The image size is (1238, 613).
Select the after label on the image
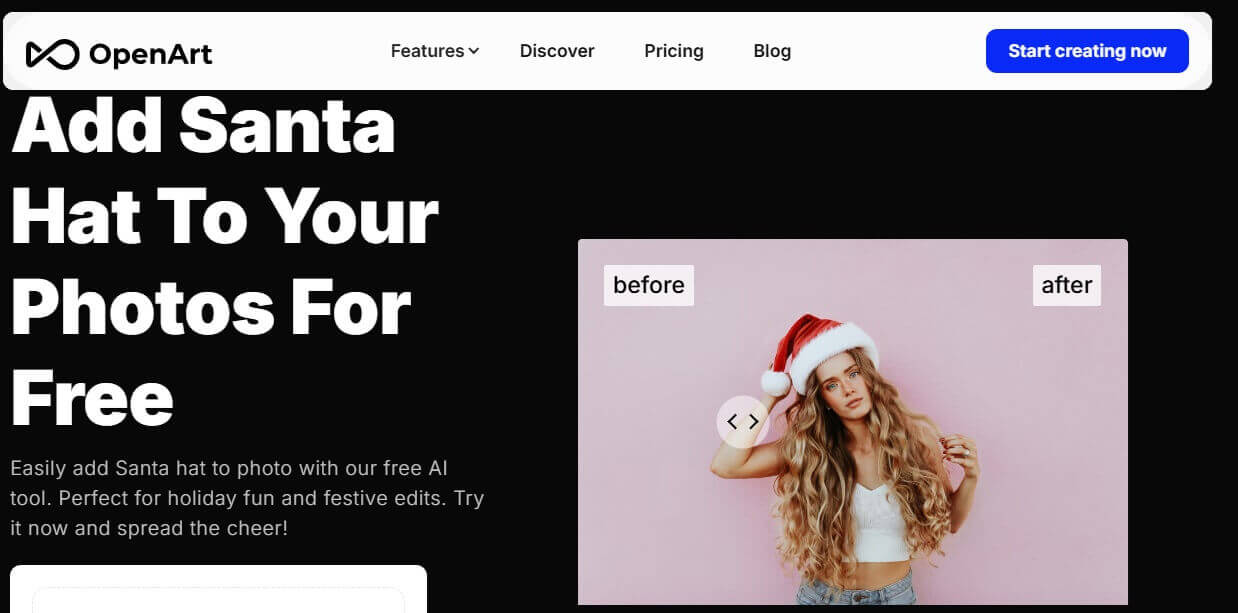(x=1067, y=285)
